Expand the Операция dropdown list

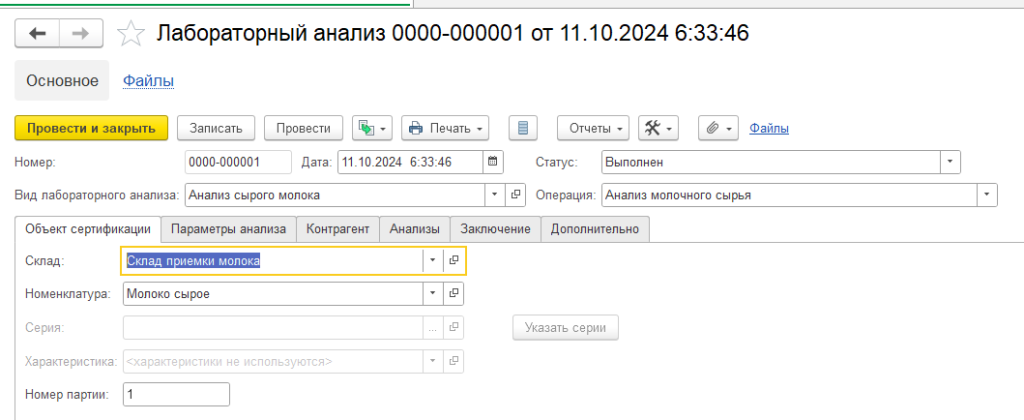pyautogui.click(x=987, y=195)
